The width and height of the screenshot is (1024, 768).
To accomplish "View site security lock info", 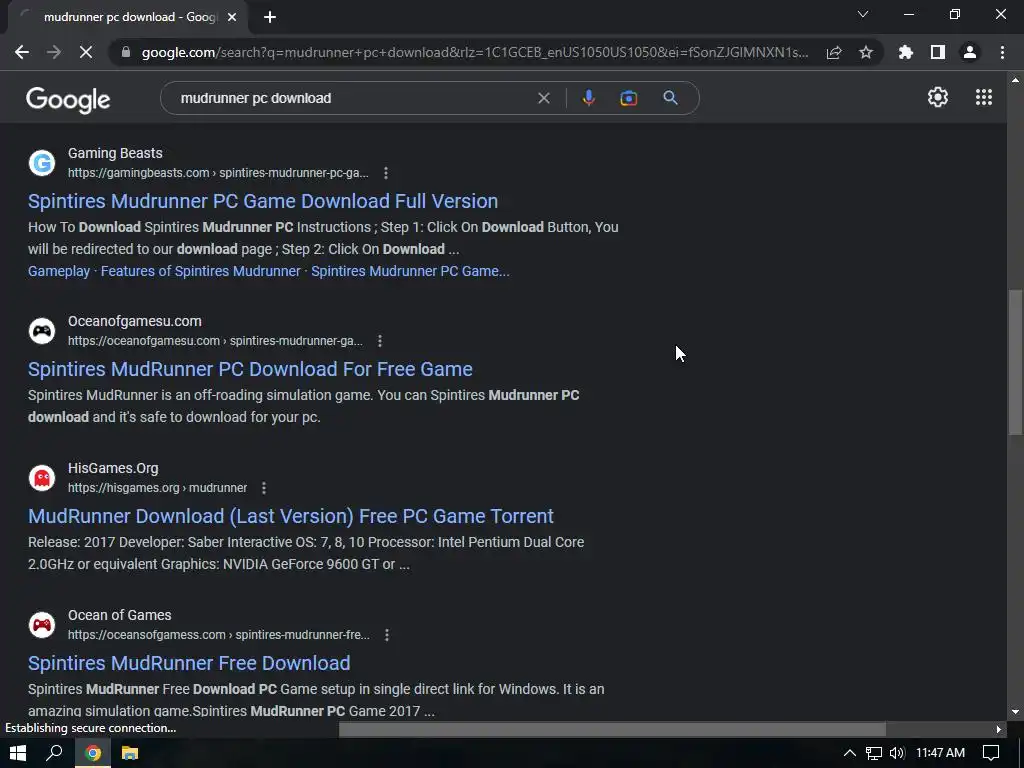I will (125, 52).
